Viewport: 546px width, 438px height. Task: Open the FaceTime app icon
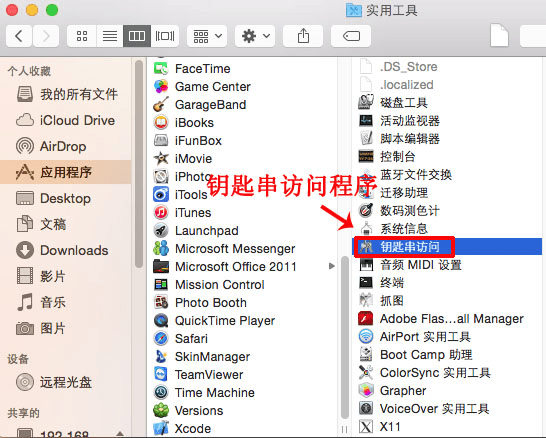click(161, 69)
